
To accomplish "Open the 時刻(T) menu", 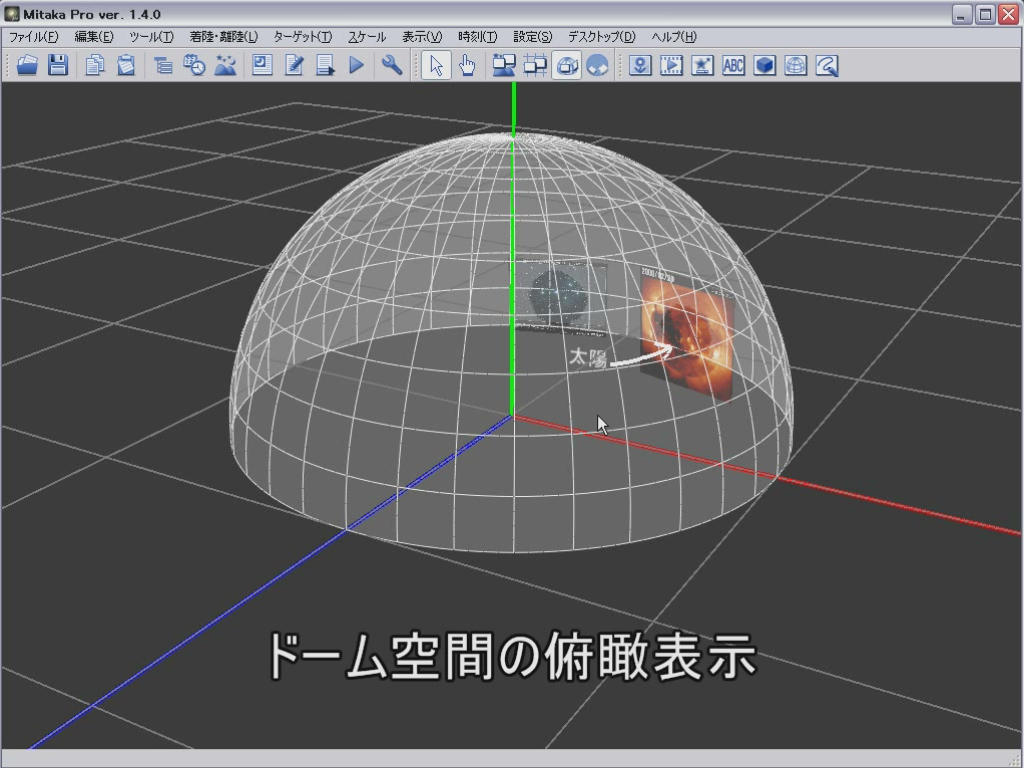I will tap(478, 37).
